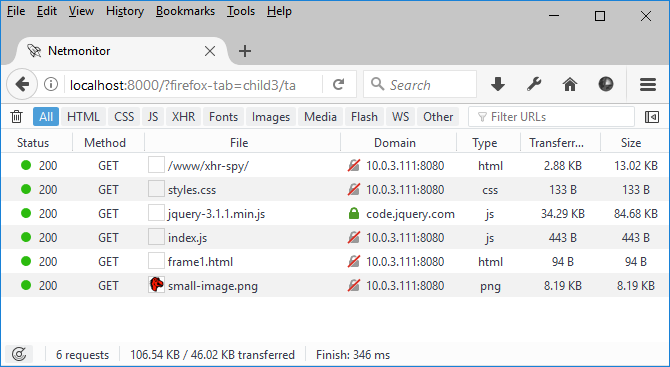Open the Tools menu
This screenshot has width=670, height=367.
(241, 11)
